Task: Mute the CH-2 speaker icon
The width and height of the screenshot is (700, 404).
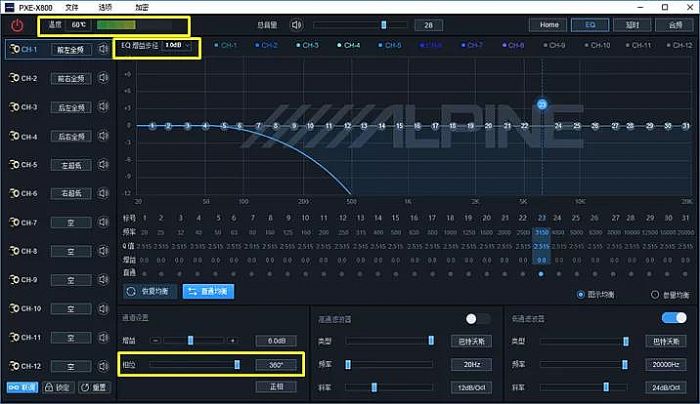Action: coord(103,78)
